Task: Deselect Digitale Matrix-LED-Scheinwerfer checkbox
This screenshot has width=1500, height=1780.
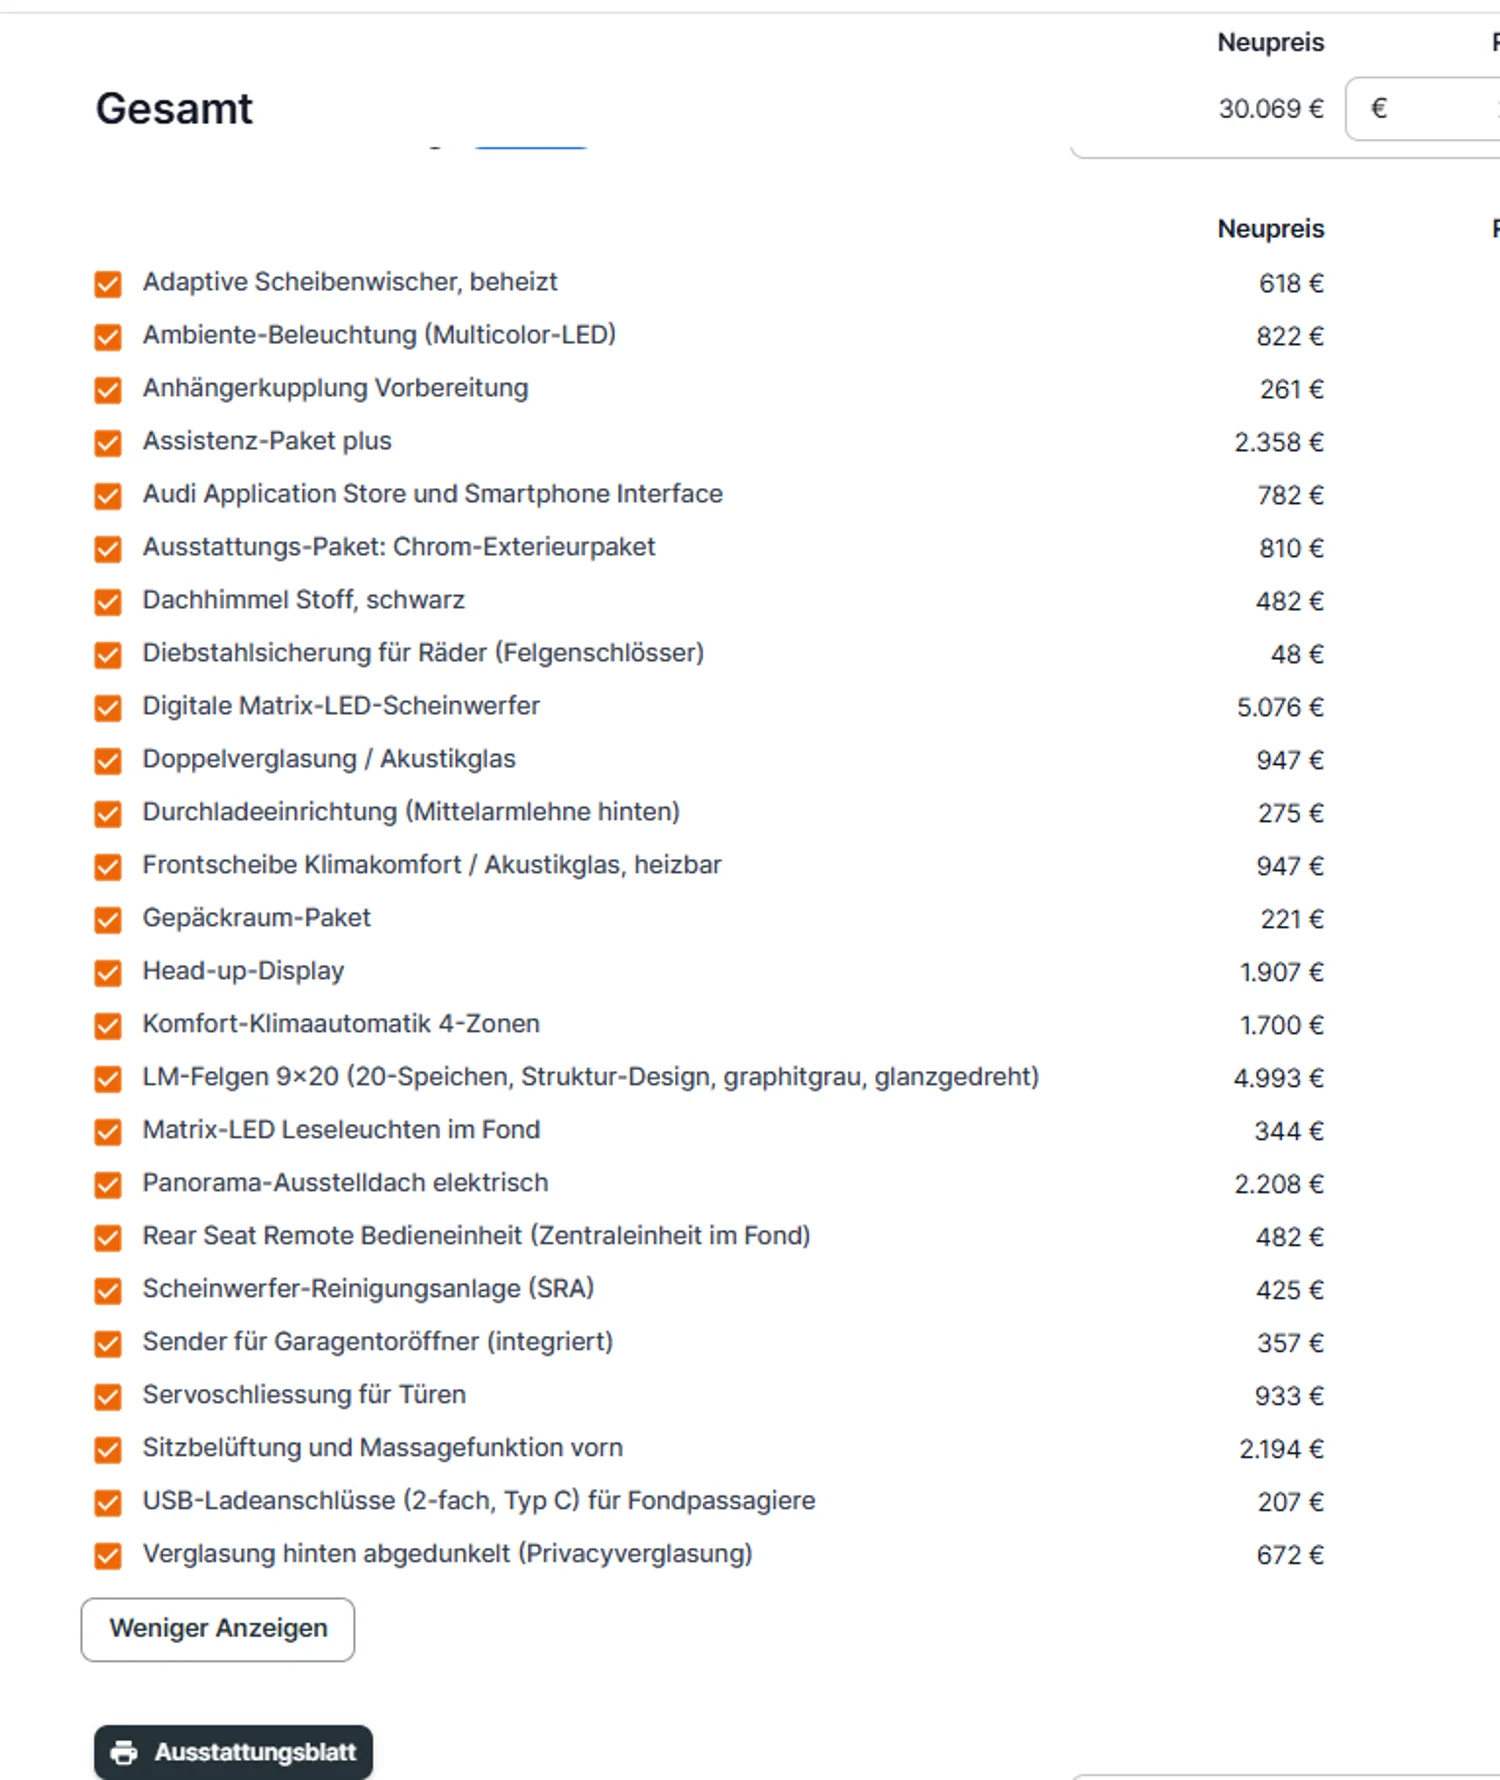Action: click(108, 708)
